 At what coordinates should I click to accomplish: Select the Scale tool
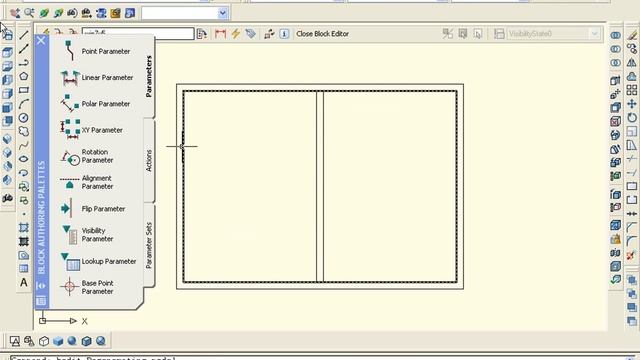[x=632, y=131]
